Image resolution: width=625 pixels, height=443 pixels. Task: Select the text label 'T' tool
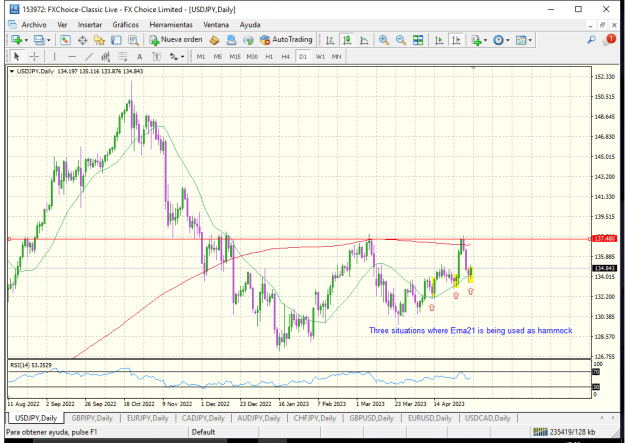(157, 57)
